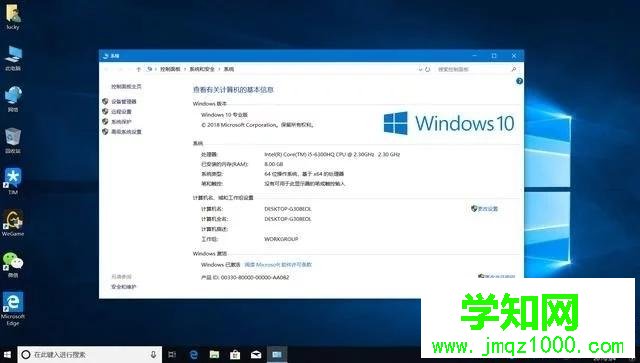Image resolution: width=640 pixels, height=363 pixels.
Task: Open Mail app from the taskbar
Action: (x=256, y=354)
